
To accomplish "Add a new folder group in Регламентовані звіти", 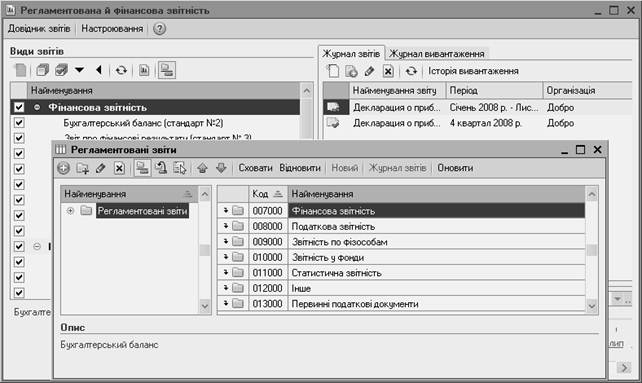I will pyautogui.click(x=83, y=168).
